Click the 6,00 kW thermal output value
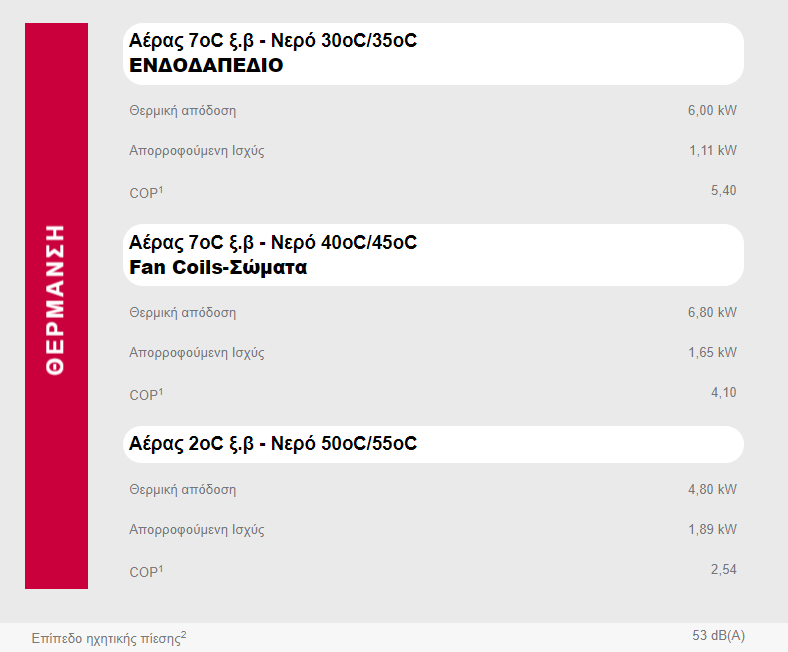Screen dimensions: 788x652 point(712,111)
